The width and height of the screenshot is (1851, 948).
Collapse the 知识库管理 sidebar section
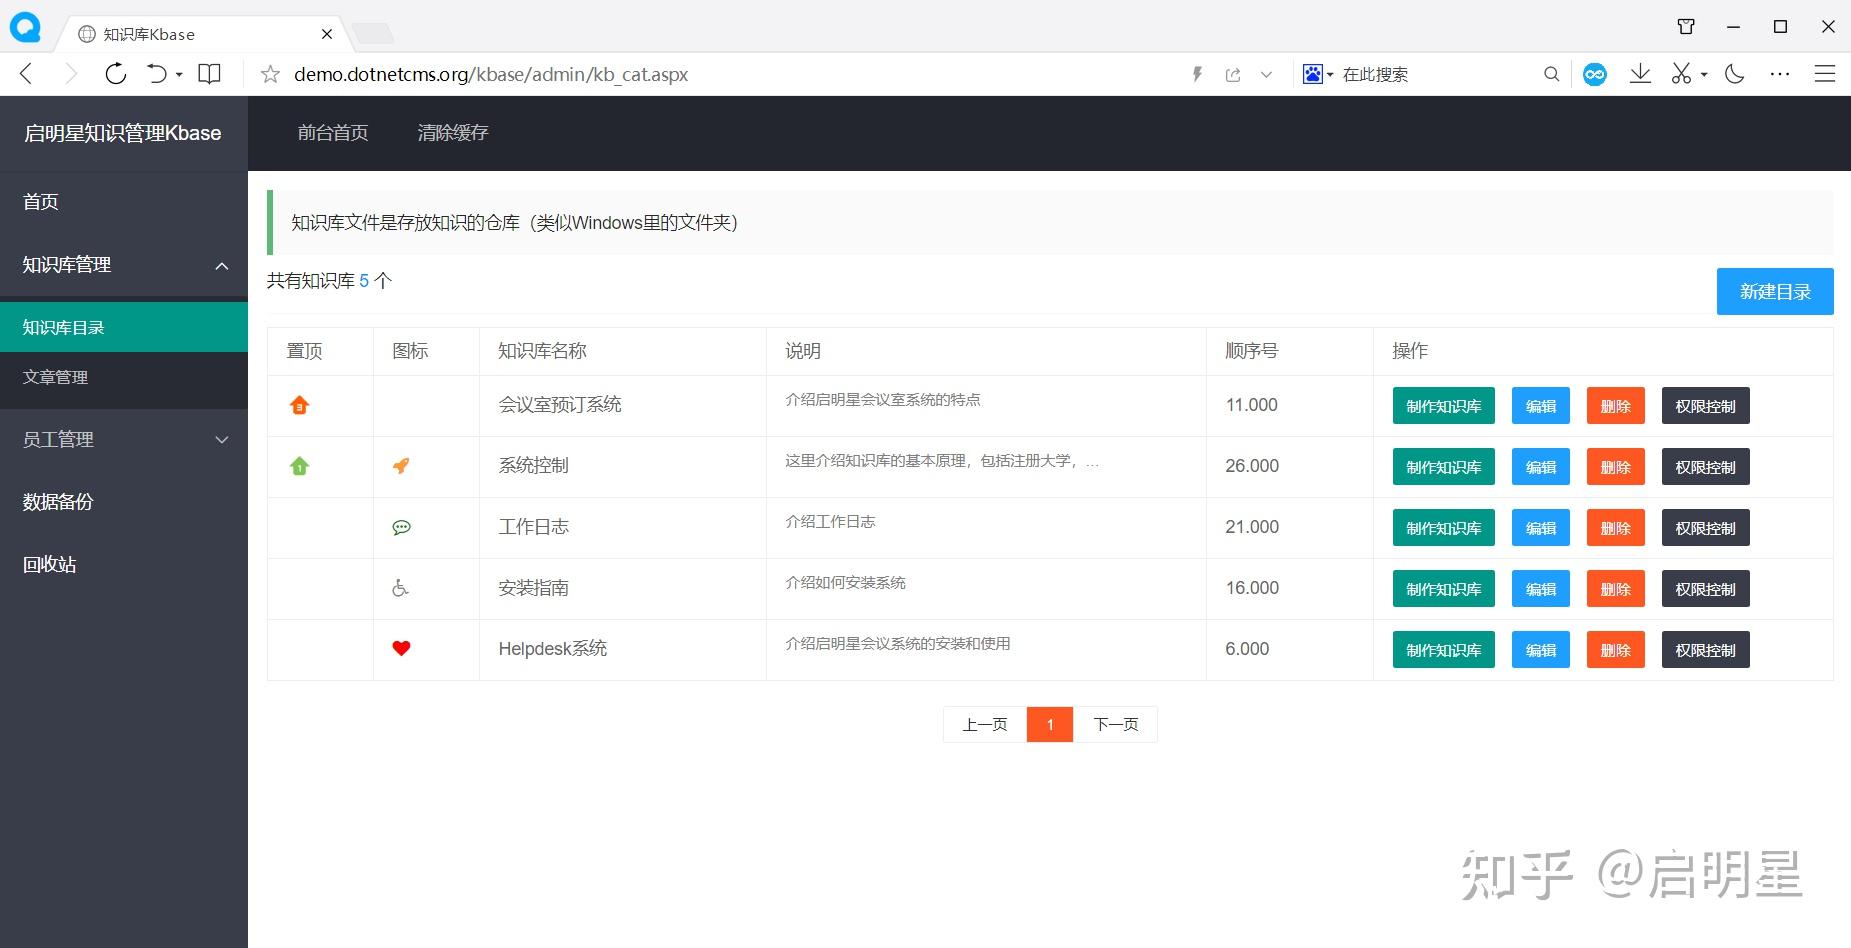pos(222,265)
